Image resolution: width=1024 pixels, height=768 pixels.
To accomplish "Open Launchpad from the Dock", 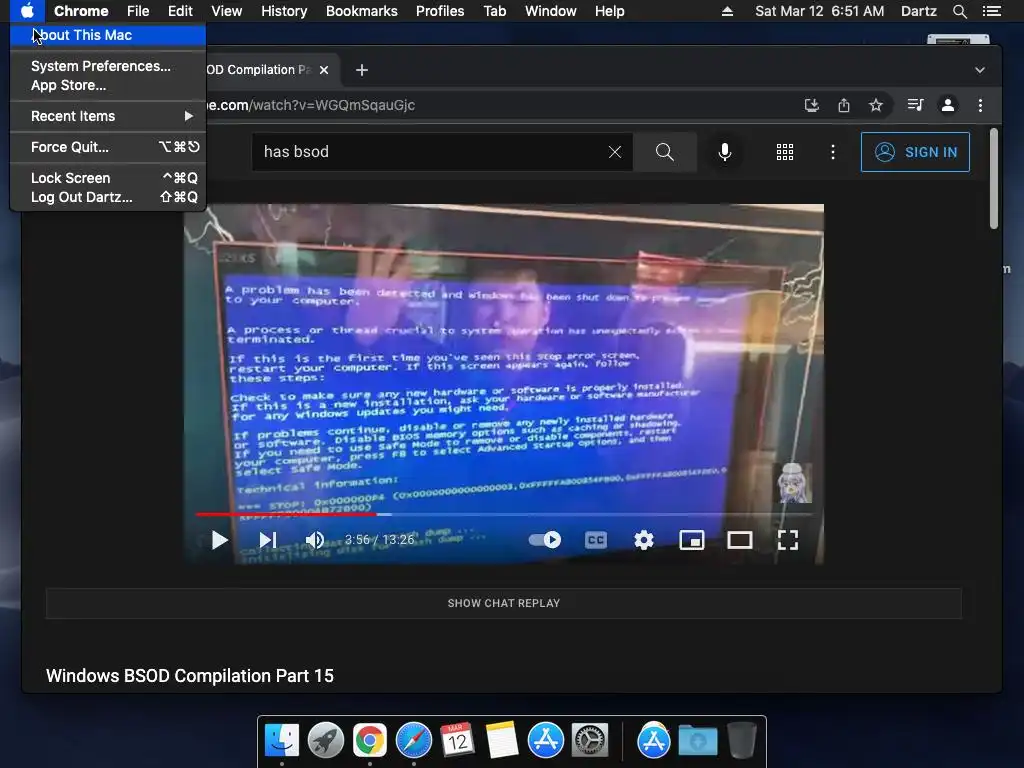I will [x=326, y=741].
